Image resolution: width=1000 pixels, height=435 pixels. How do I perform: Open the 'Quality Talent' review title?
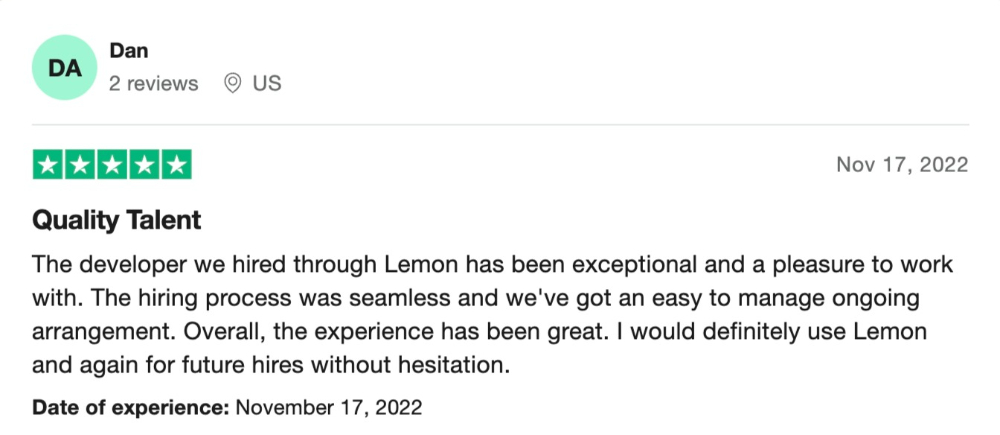117,221
